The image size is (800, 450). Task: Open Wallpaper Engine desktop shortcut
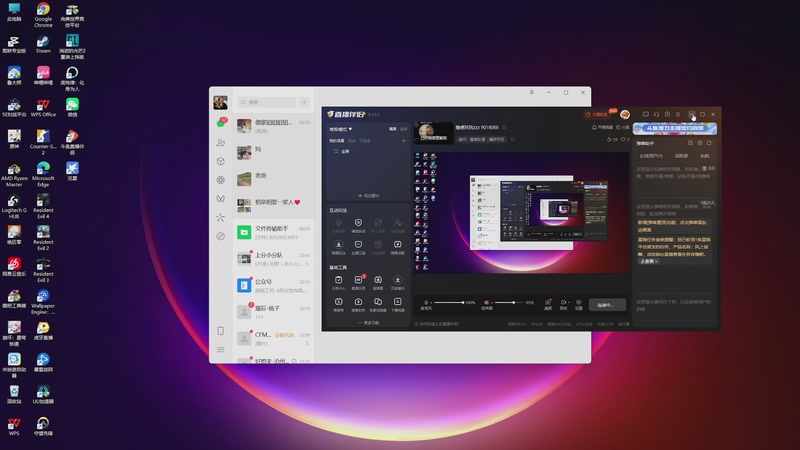pos(43,301)
